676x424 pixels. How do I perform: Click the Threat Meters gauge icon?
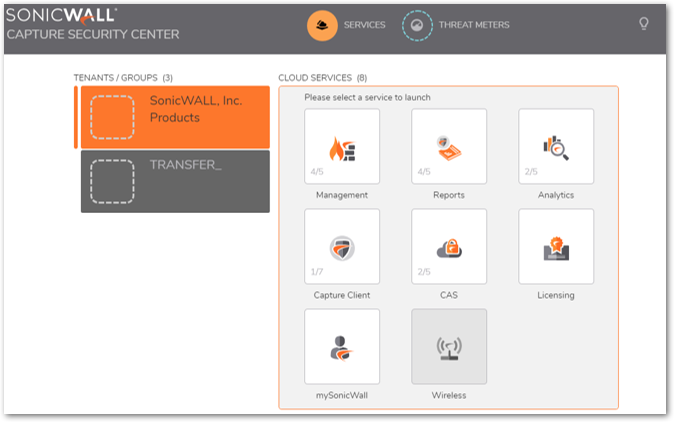[417, 25]
